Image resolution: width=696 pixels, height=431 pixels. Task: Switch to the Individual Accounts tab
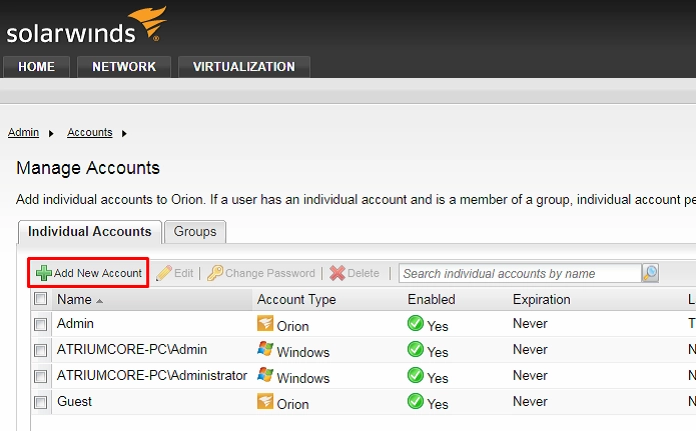[x=90, y=232]
